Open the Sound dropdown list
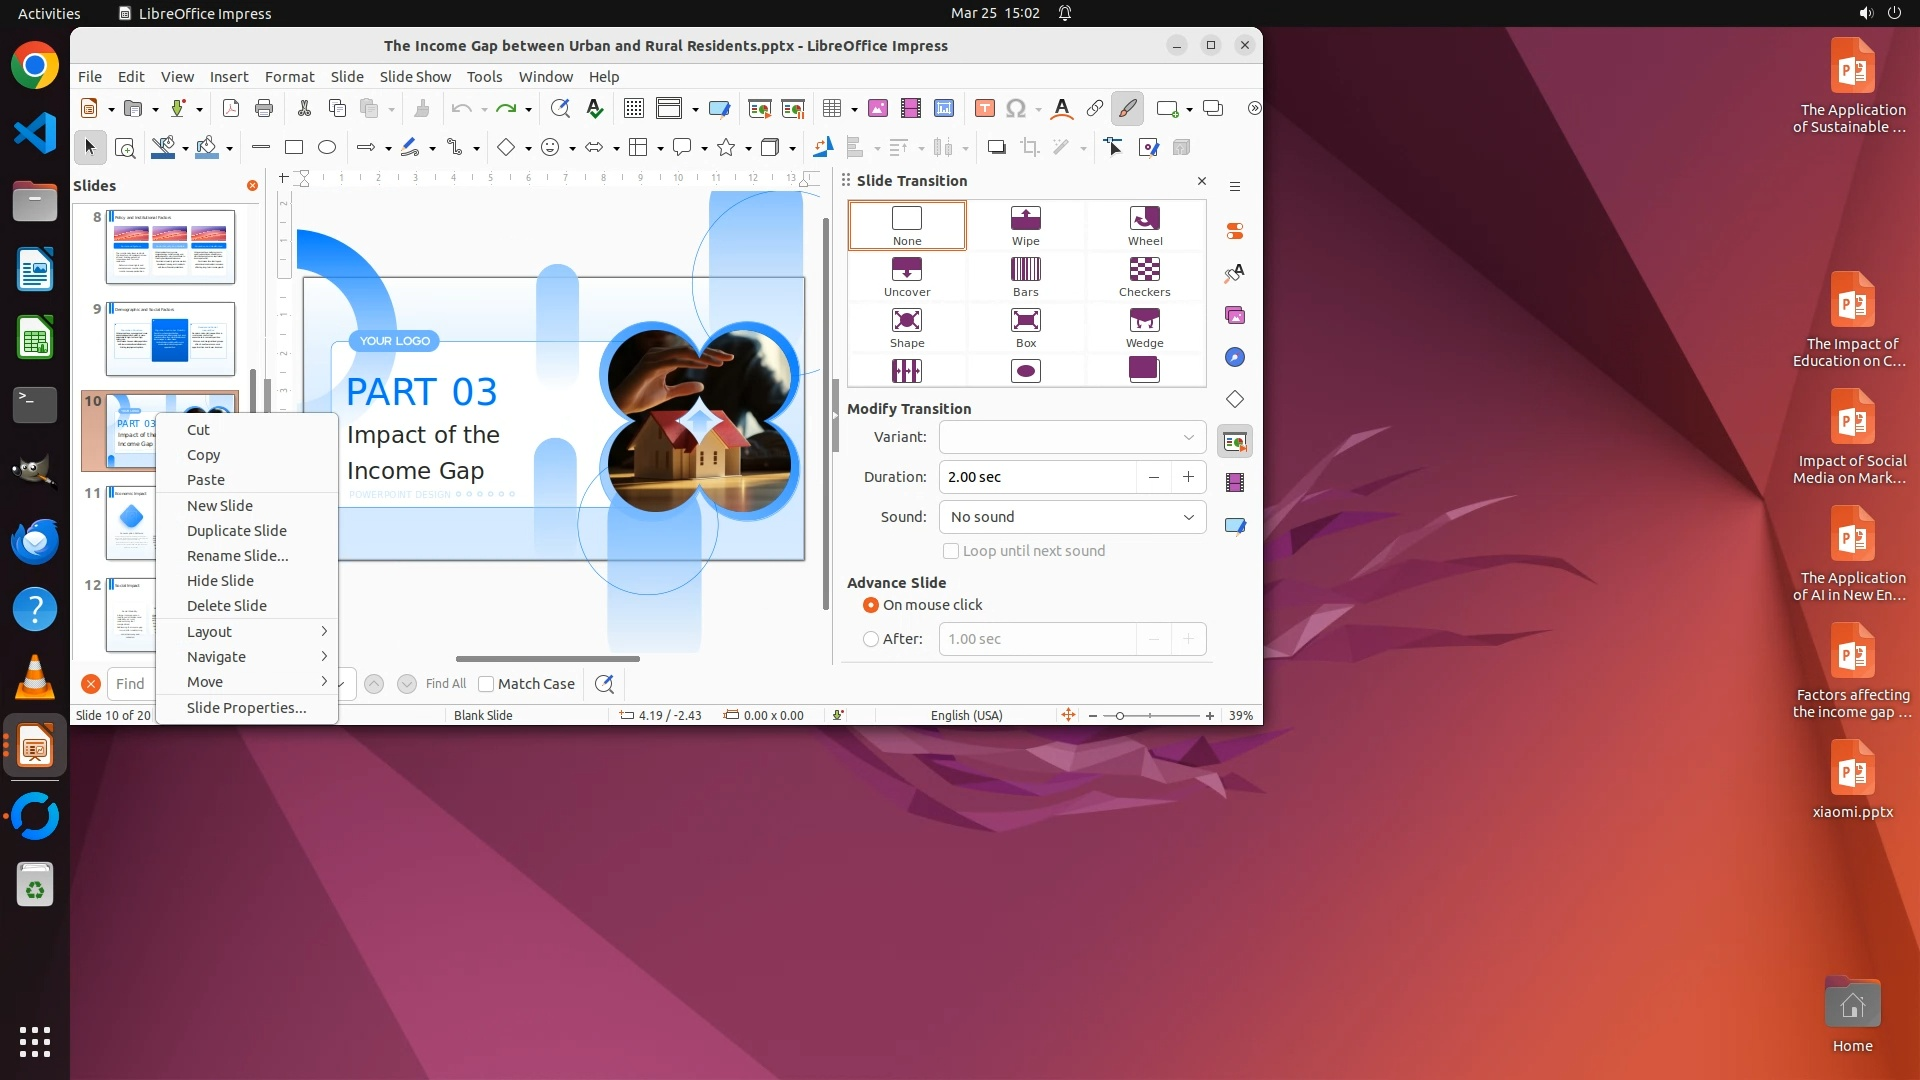The image size is (1920, 1080). tap(1072, 517)
